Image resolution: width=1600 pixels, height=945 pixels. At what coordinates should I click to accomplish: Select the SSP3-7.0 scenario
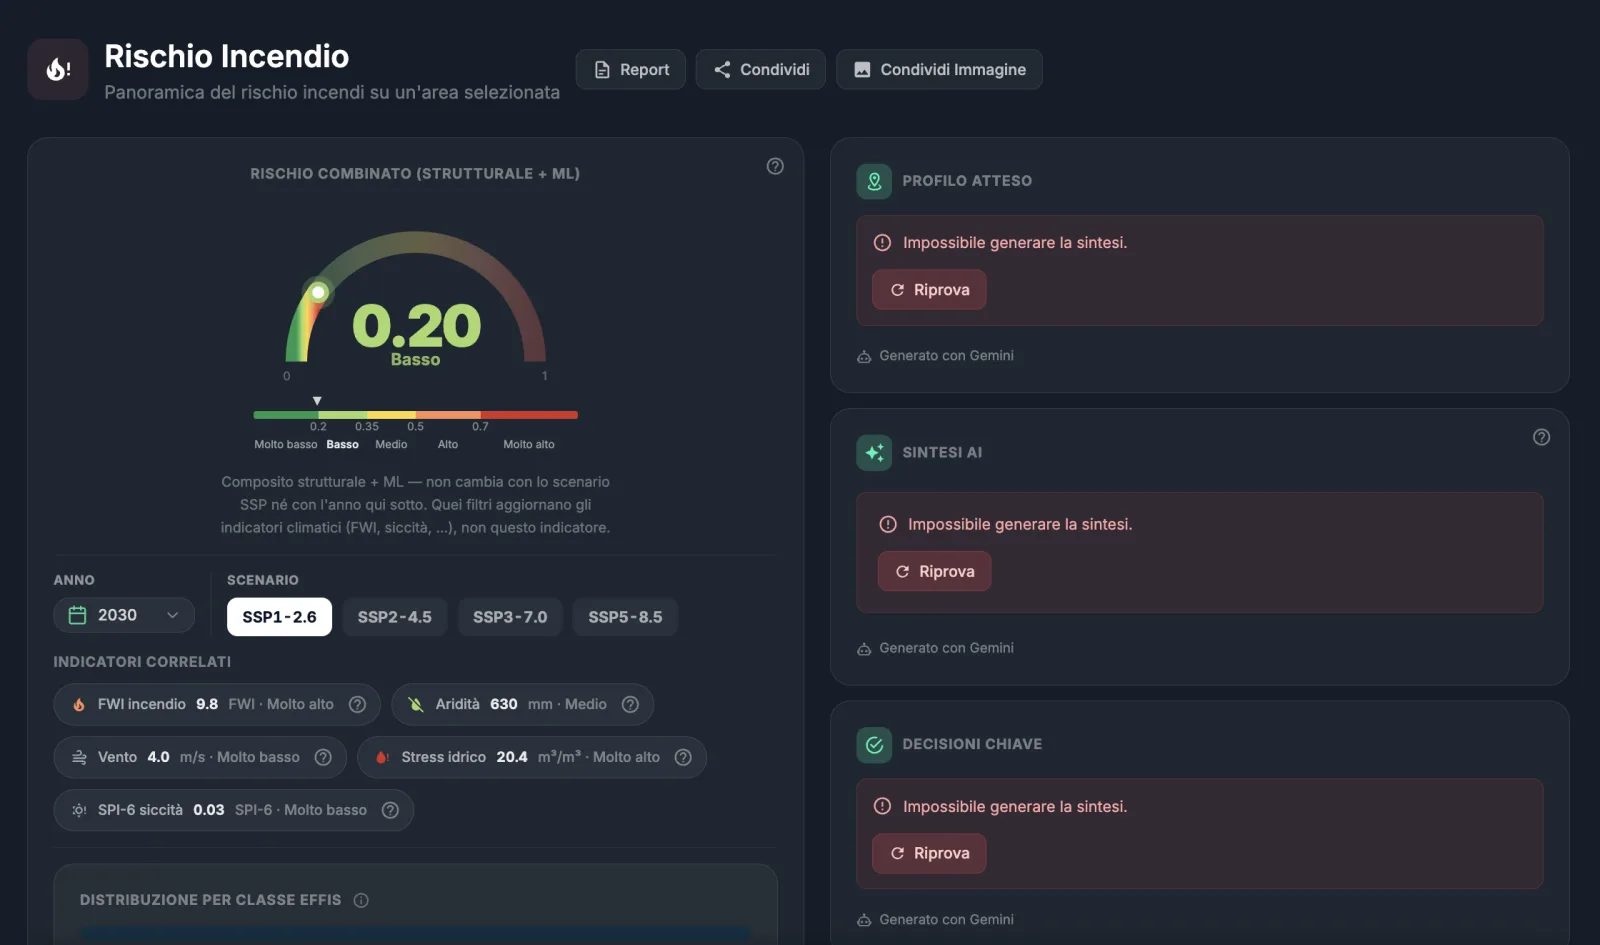click(x=510, y=617)
